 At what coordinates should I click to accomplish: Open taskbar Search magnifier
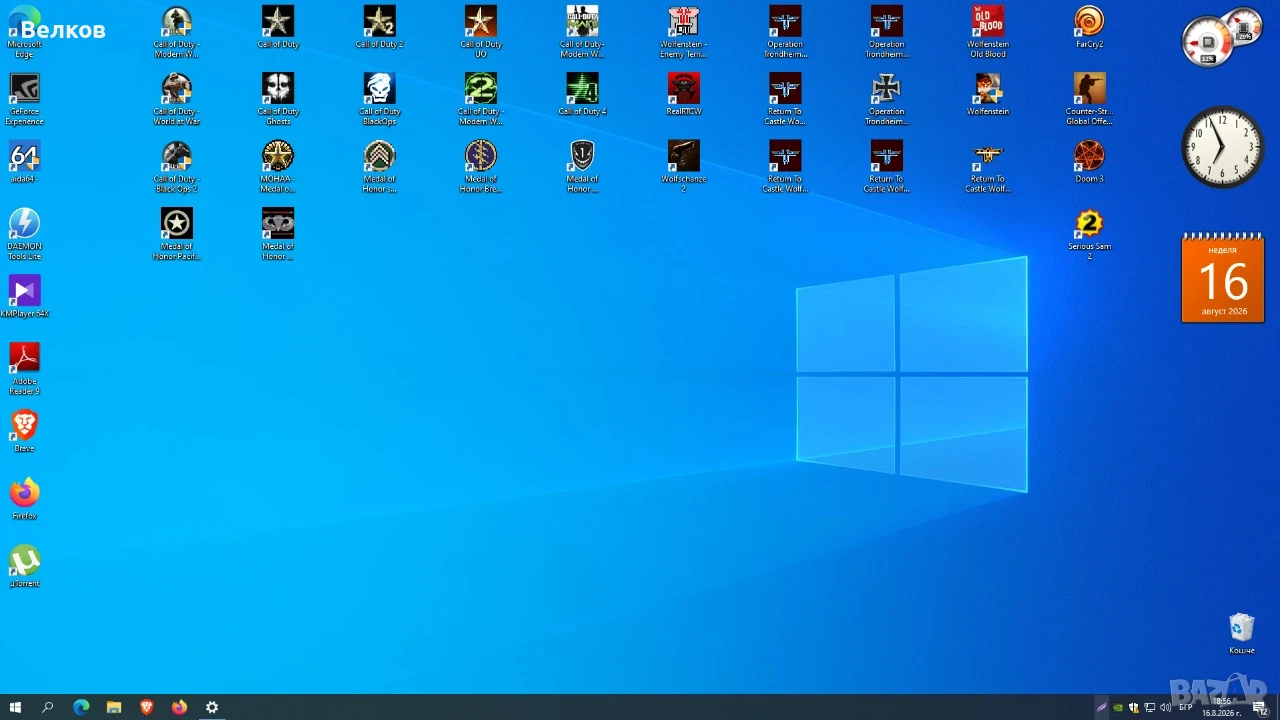coord(47,707)
